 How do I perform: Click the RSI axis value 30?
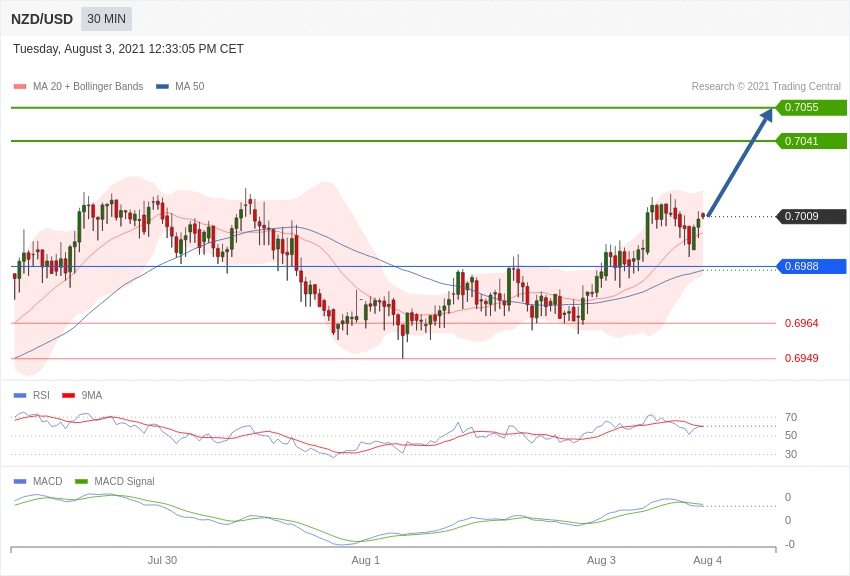click(790, 454)
